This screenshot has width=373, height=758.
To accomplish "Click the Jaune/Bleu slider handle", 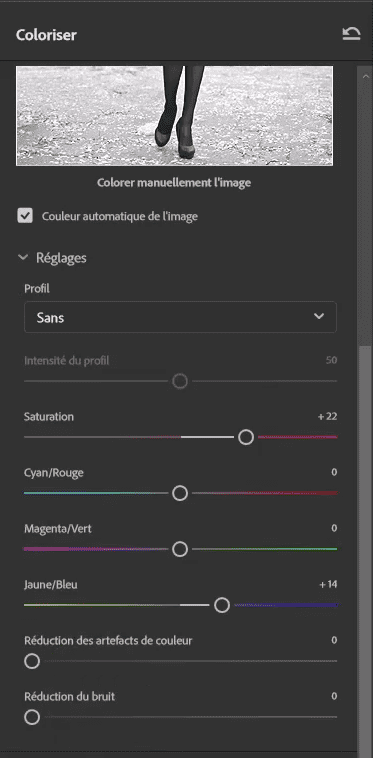I will [222, 605].
